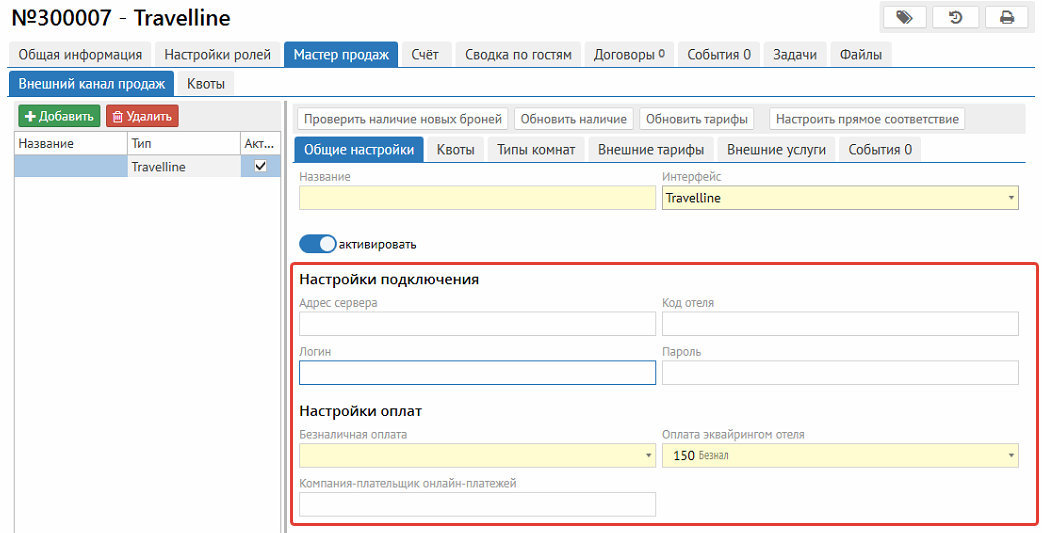Image resolution: width=1042 pixels, height=533 pixels.
Task: Click the Адрес сервера input field
Action: [x=477, y=323]
